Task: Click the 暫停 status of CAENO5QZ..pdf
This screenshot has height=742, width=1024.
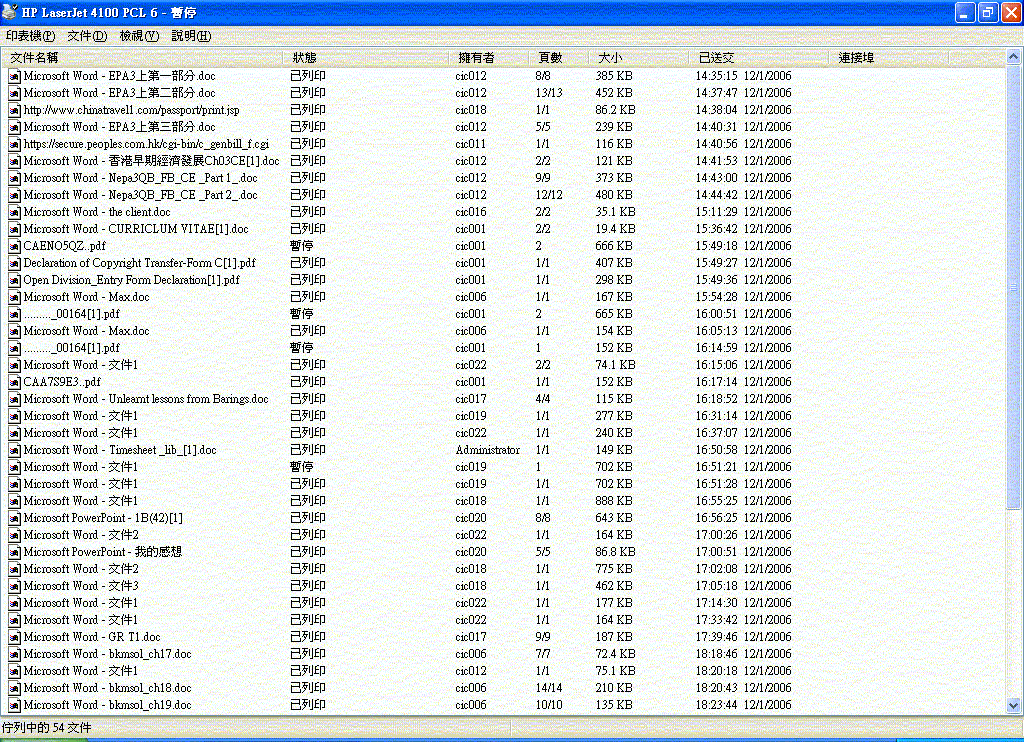Action: [302, 246]
